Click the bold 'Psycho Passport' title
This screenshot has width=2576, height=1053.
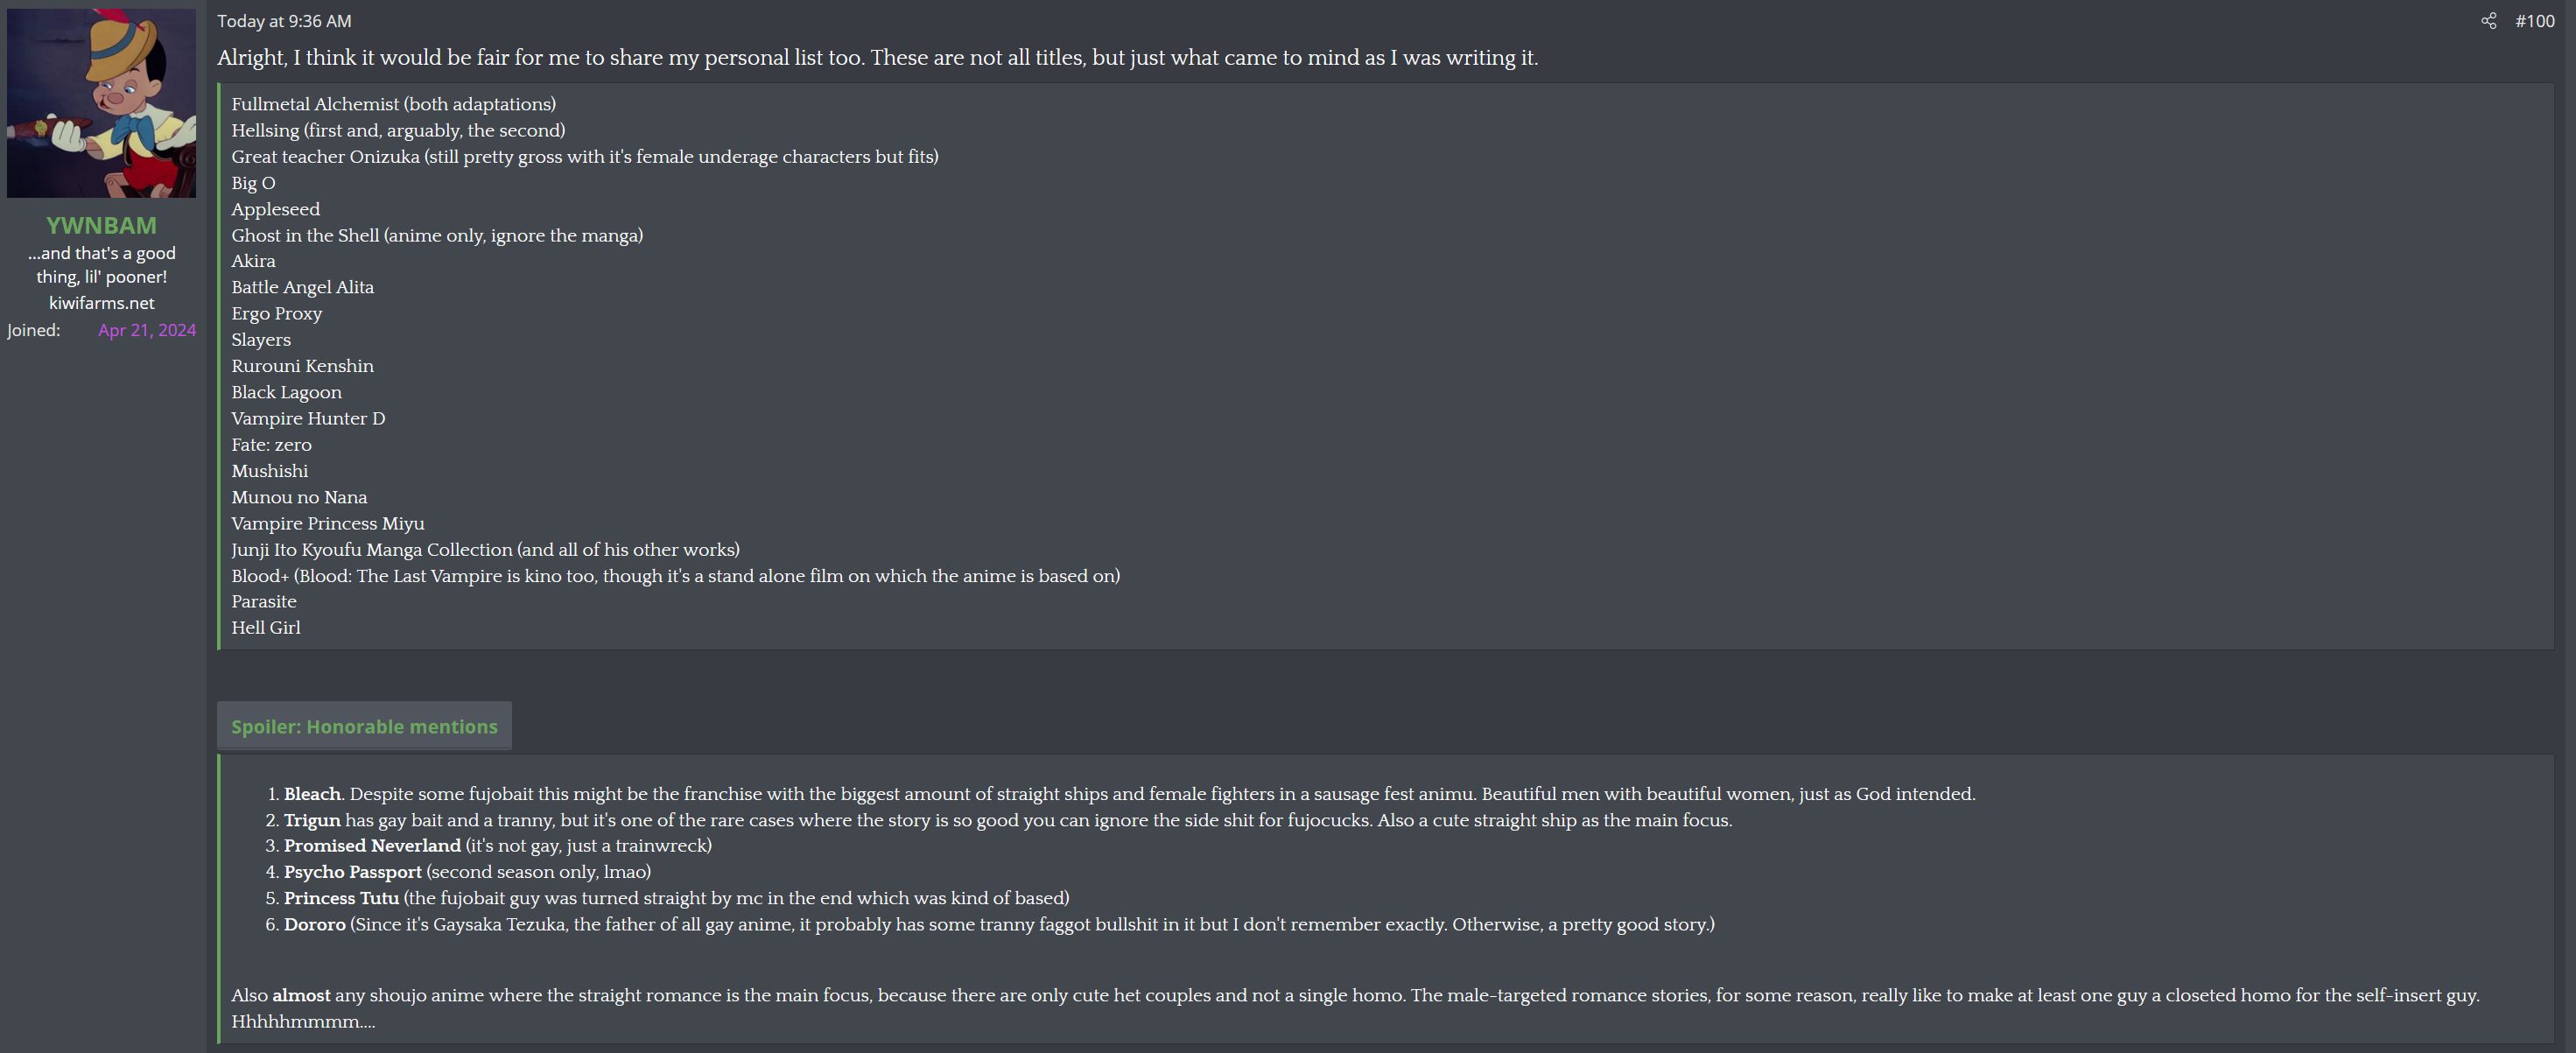[x=352, y=872]
